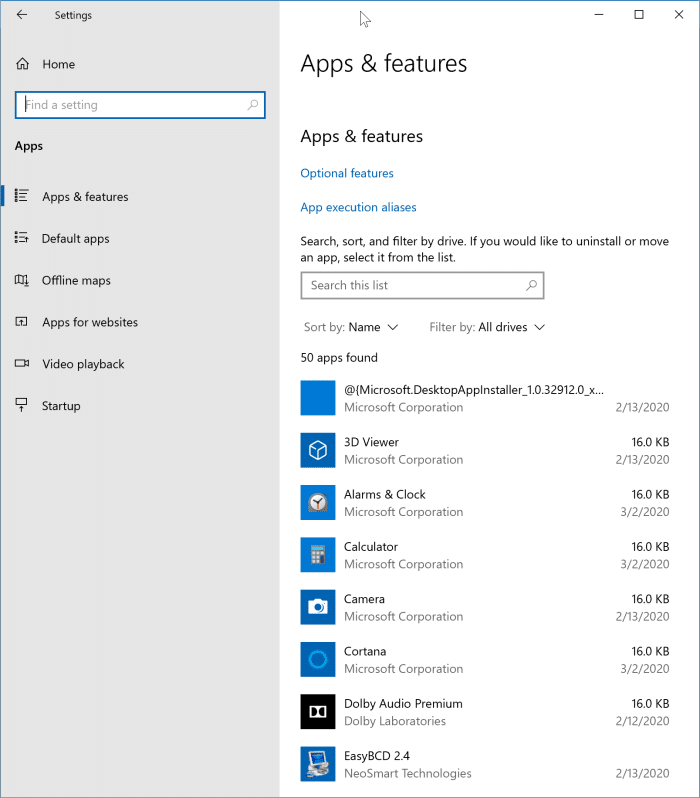Image resolution: width=700 pixels, height=798 pixels.
Task: Click the NeoSmart Technologies publisher text
Action: click(408, 773)
